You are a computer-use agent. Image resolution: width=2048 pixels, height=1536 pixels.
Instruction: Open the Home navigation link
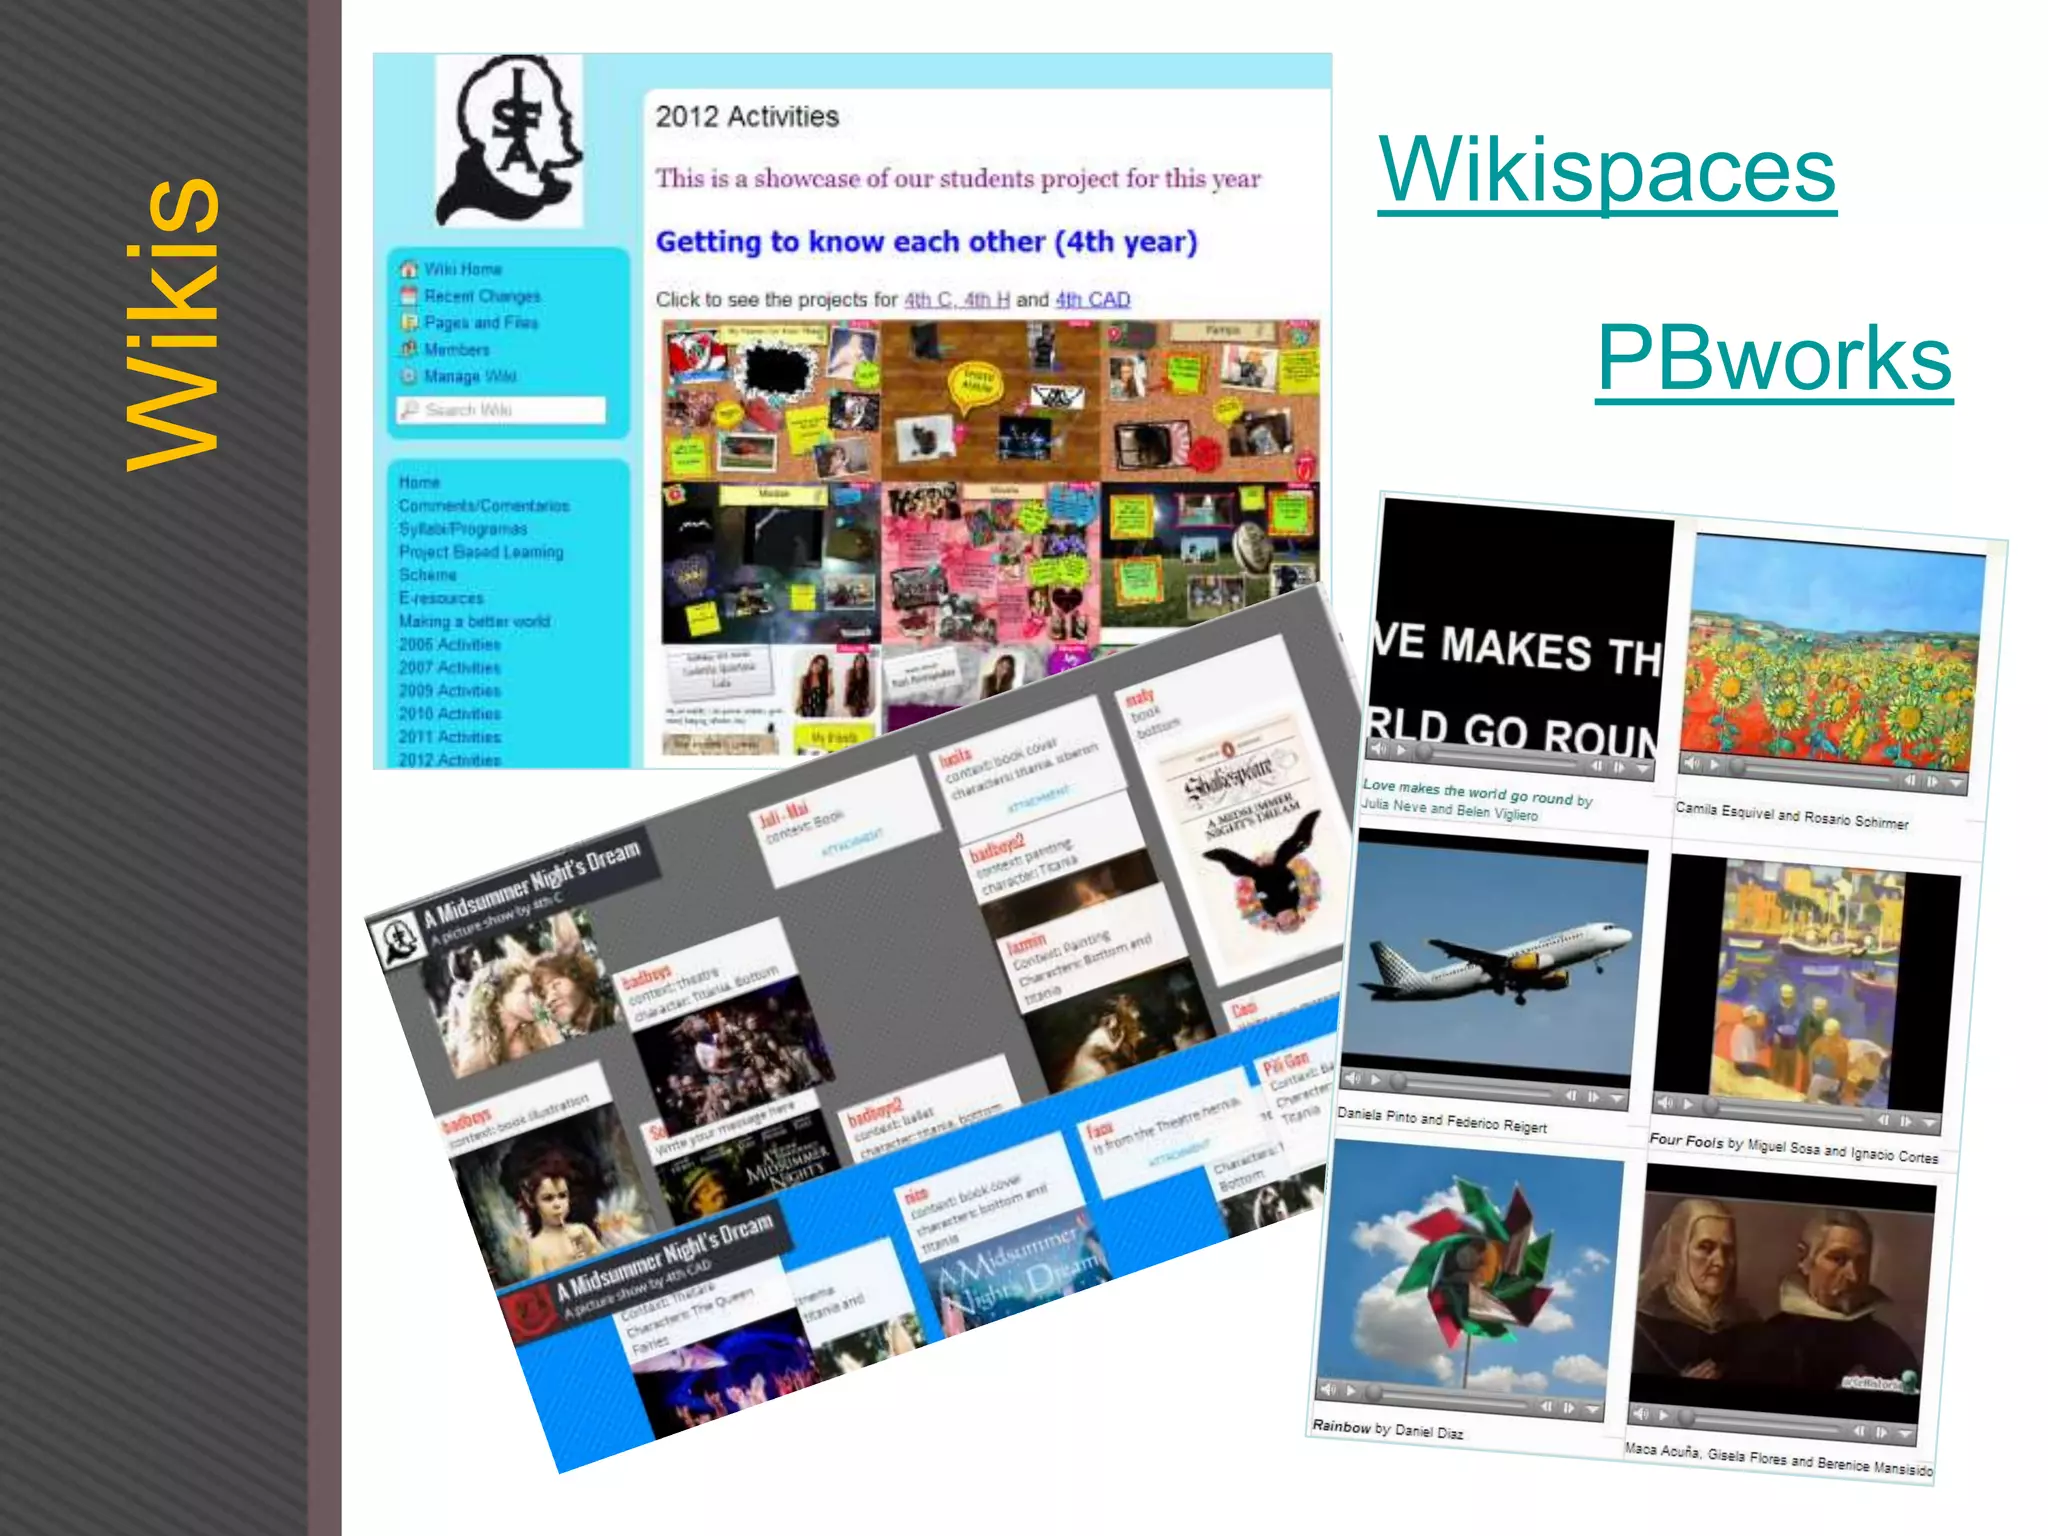tap(419, 482)
